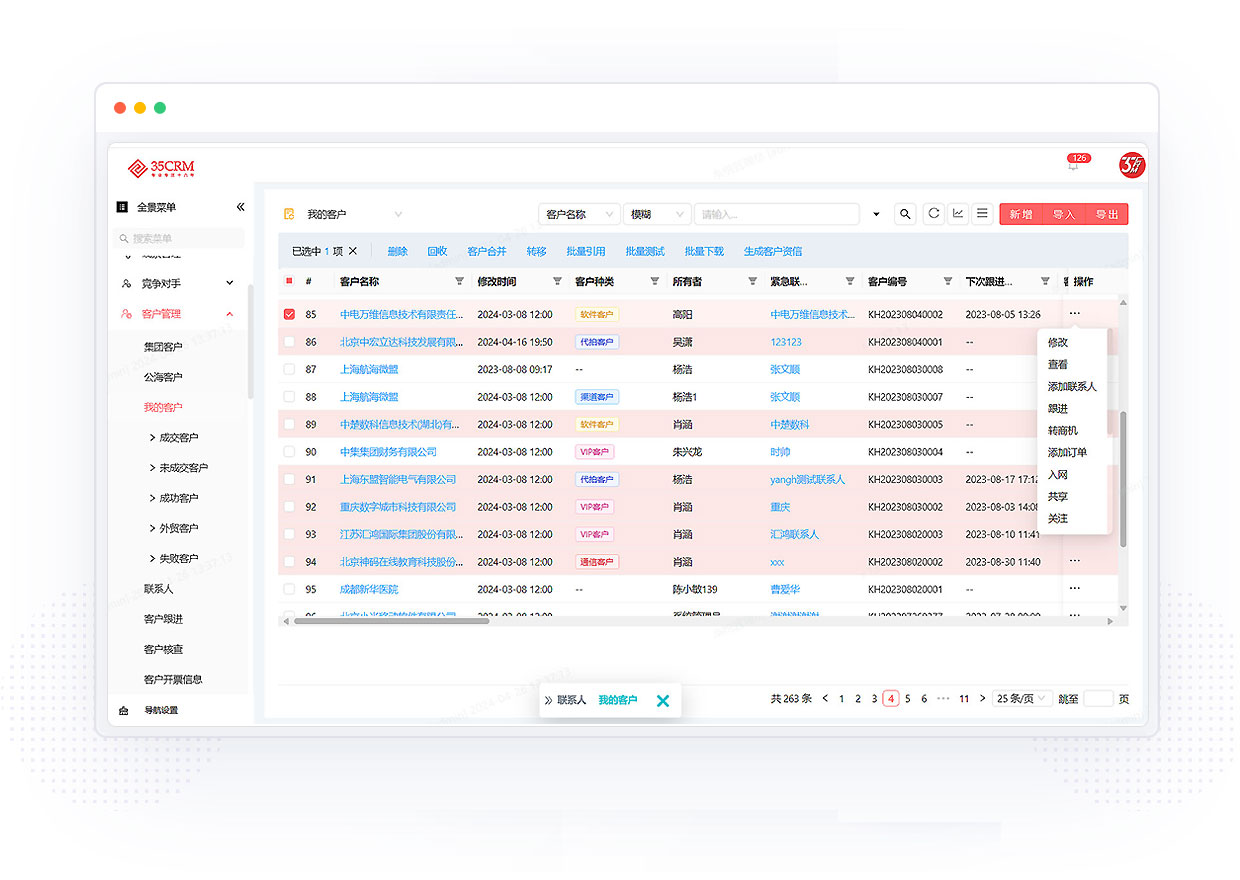
Task: Click the 搜索菜单 sidebar search field
Action: [x=179, y=238]
